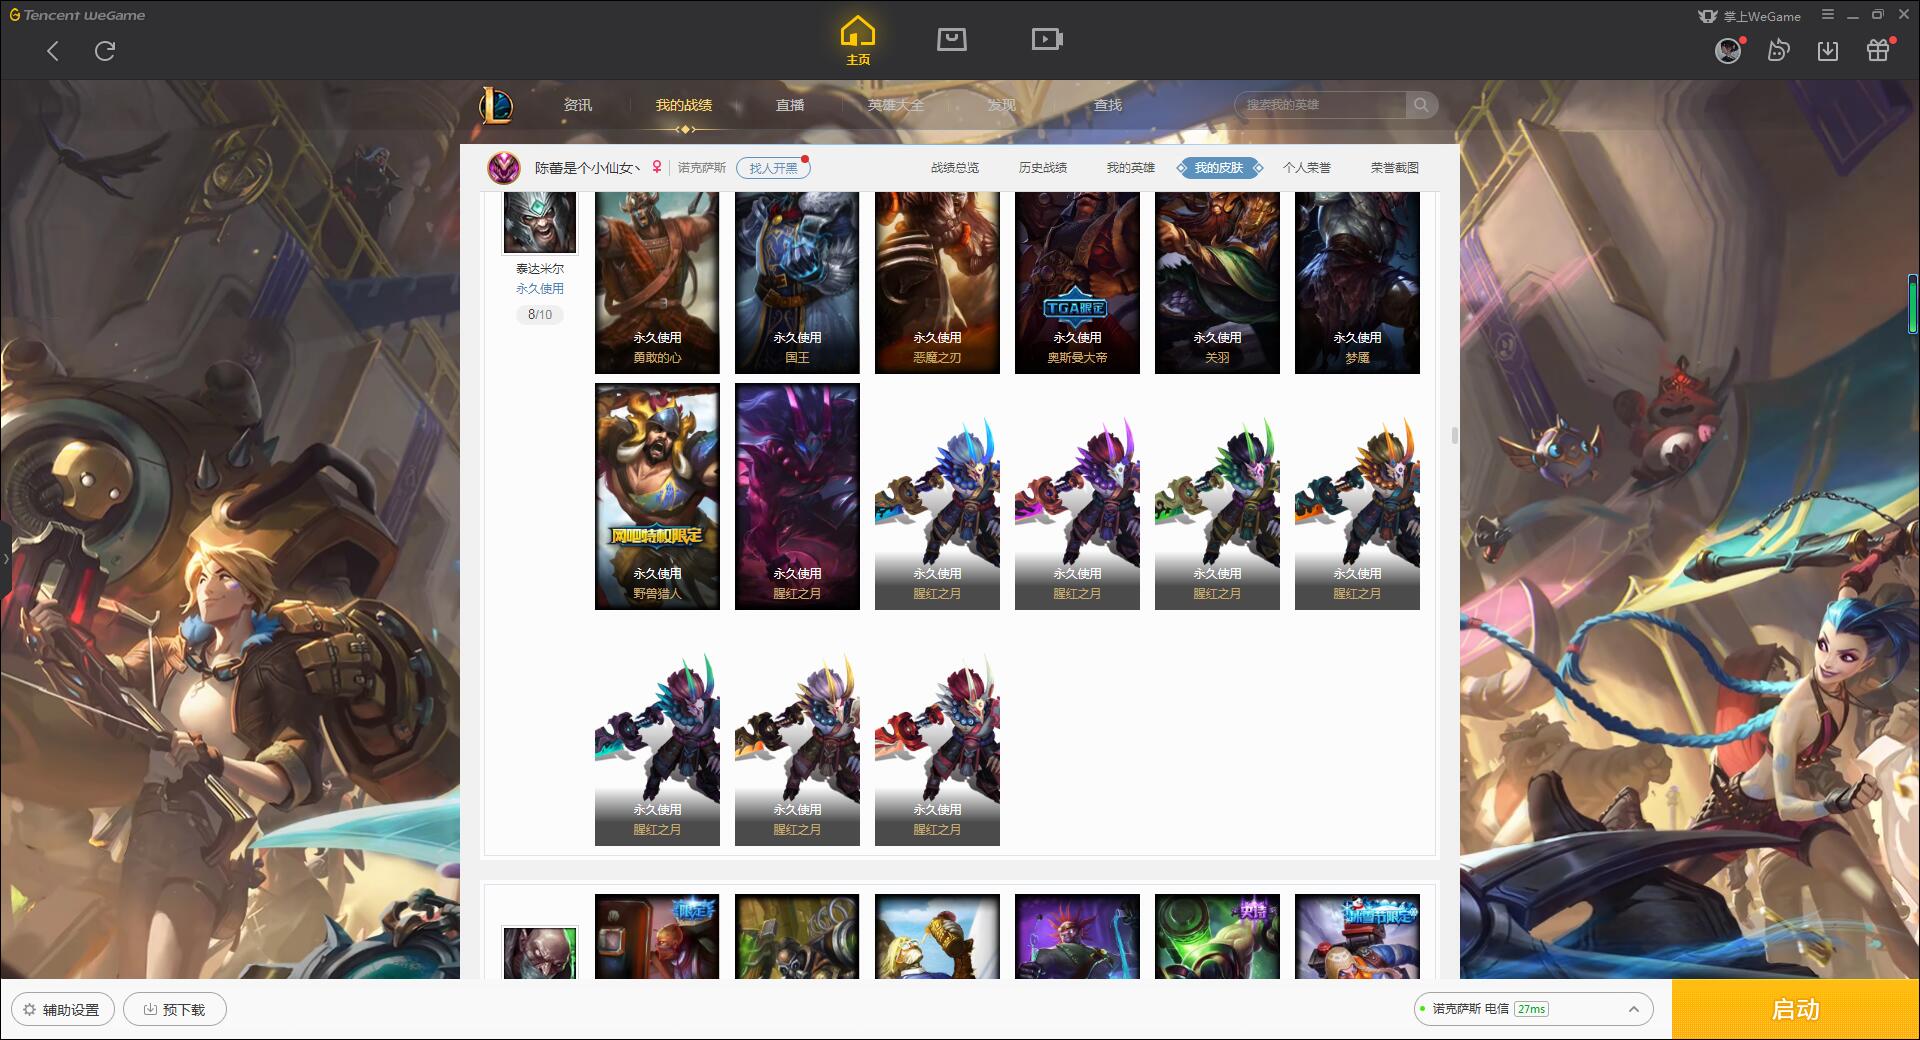
Task: Open the 掌上WeGame link
Action: (x=1749, y=16)
